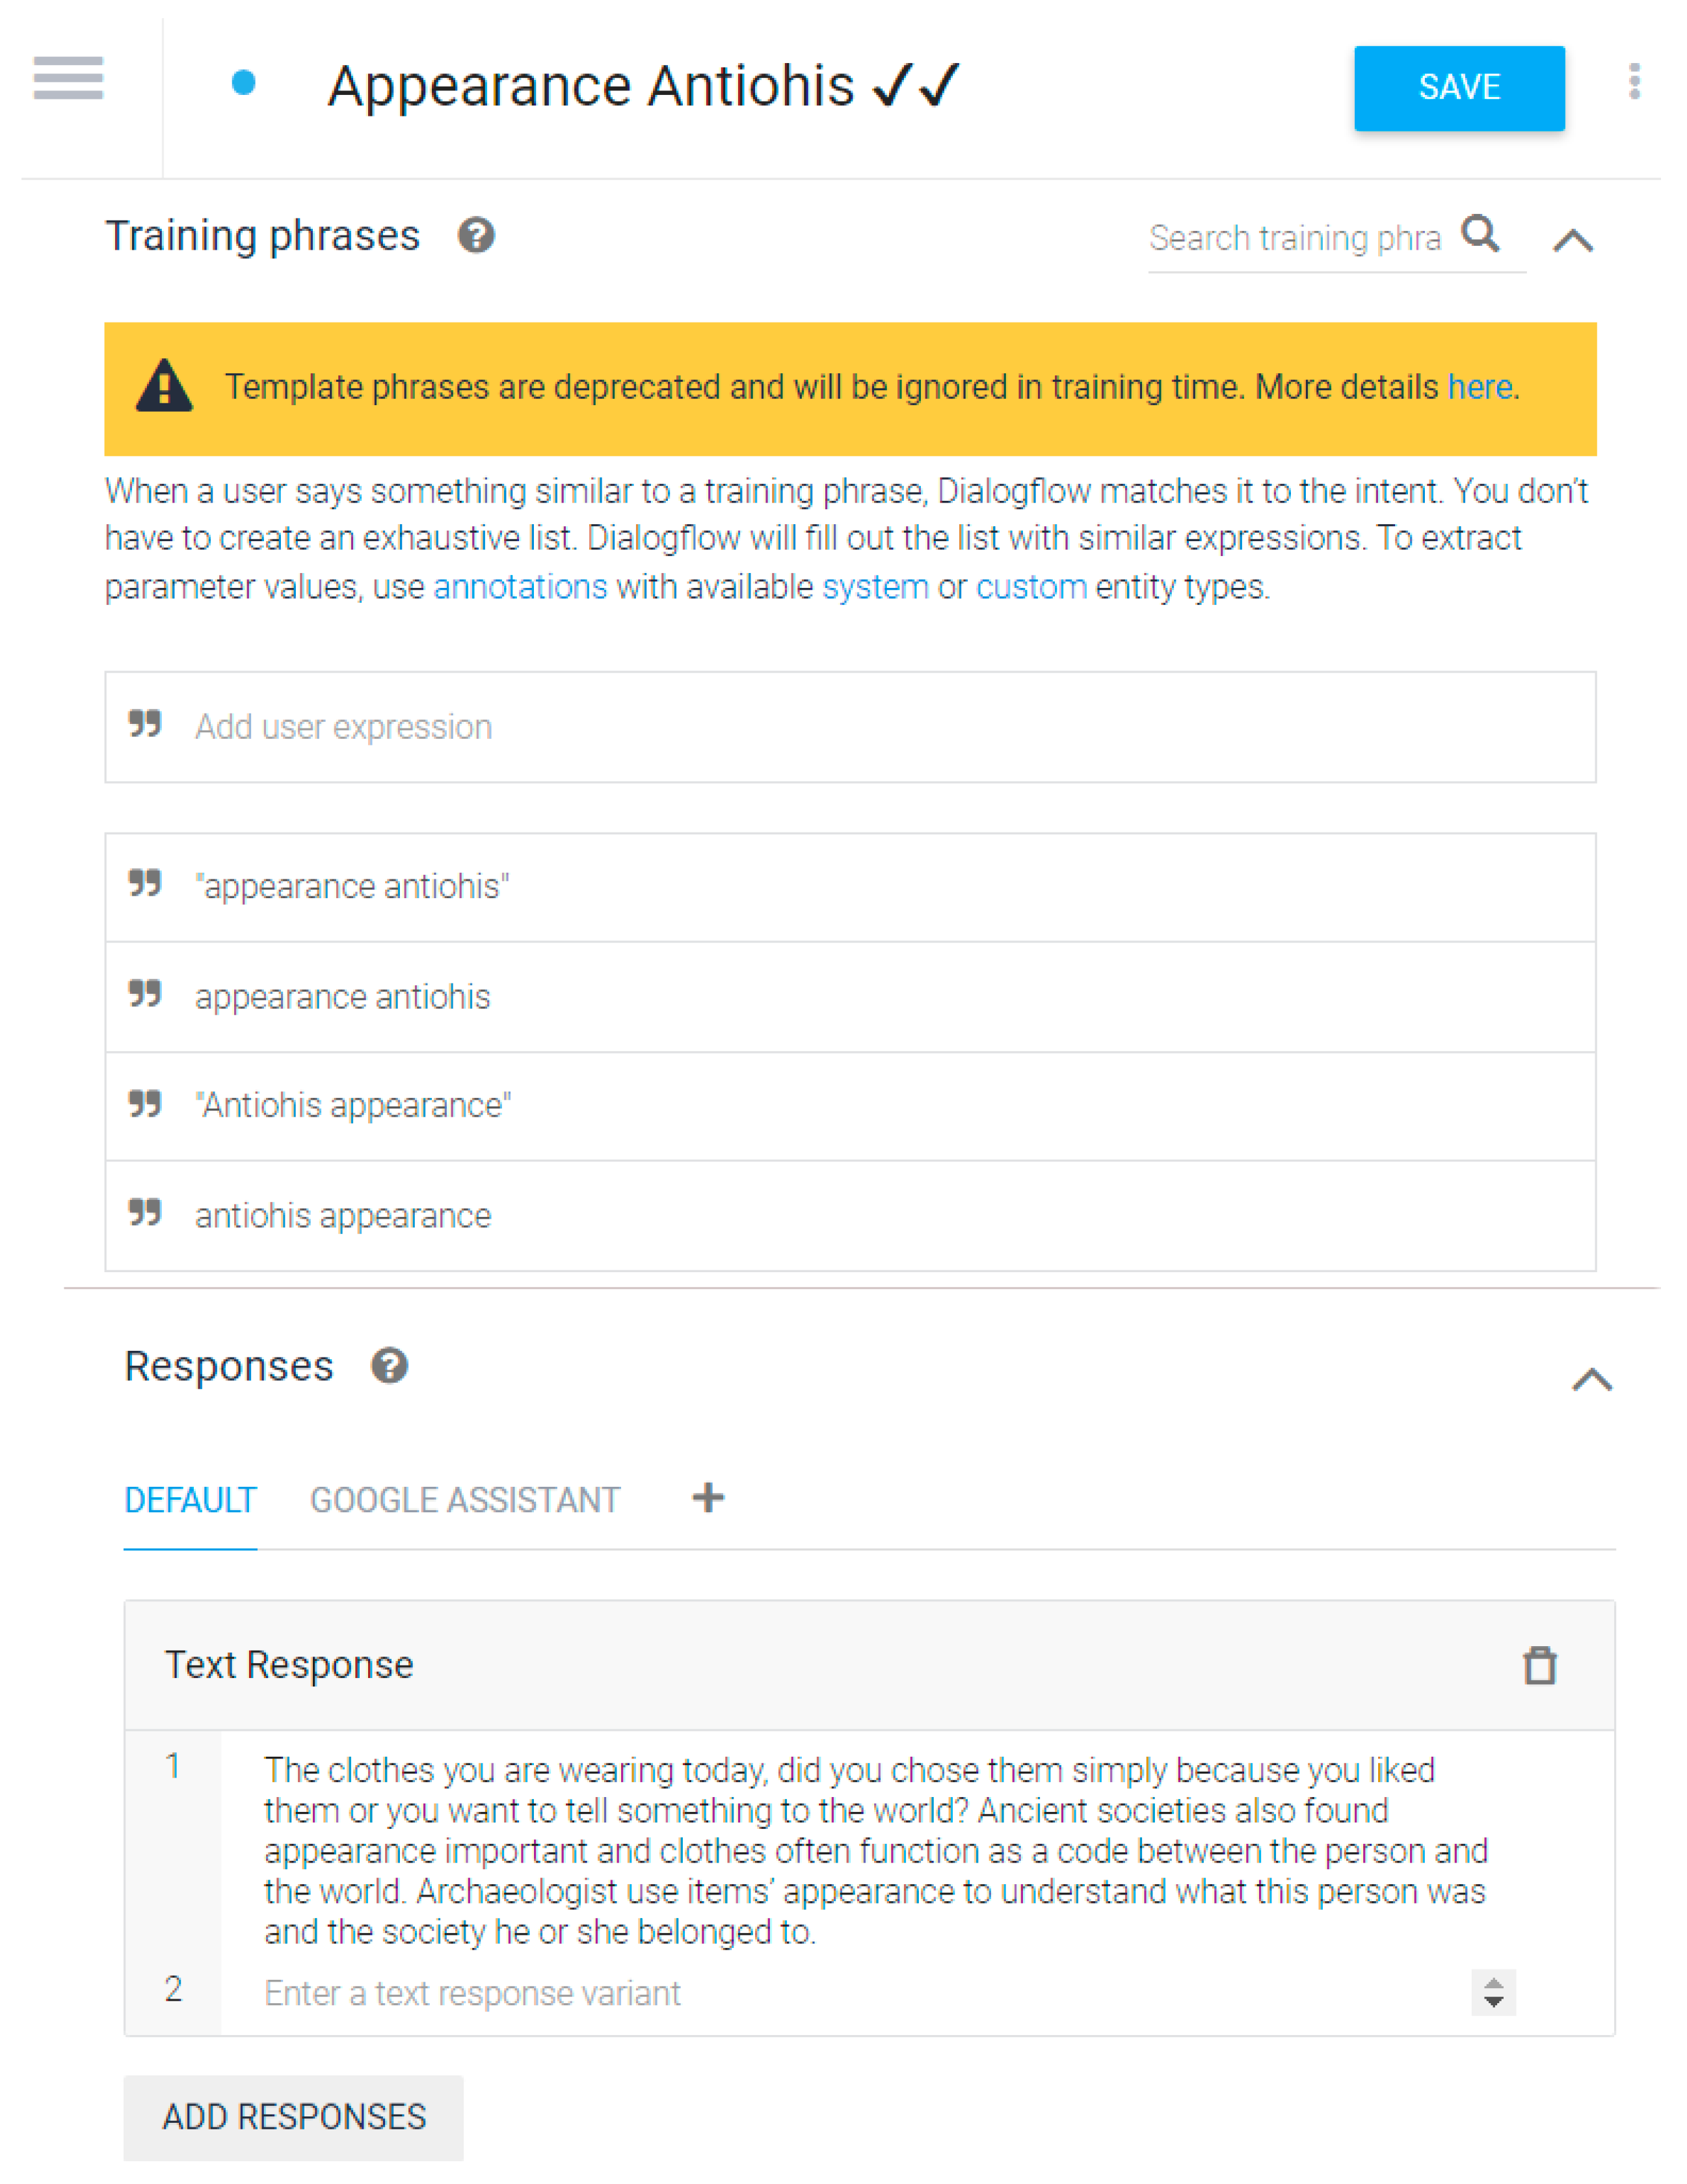Delete the Text Response with trash icon
Viewport: 1687px width, 2184px height.
coord(1539,1665)
